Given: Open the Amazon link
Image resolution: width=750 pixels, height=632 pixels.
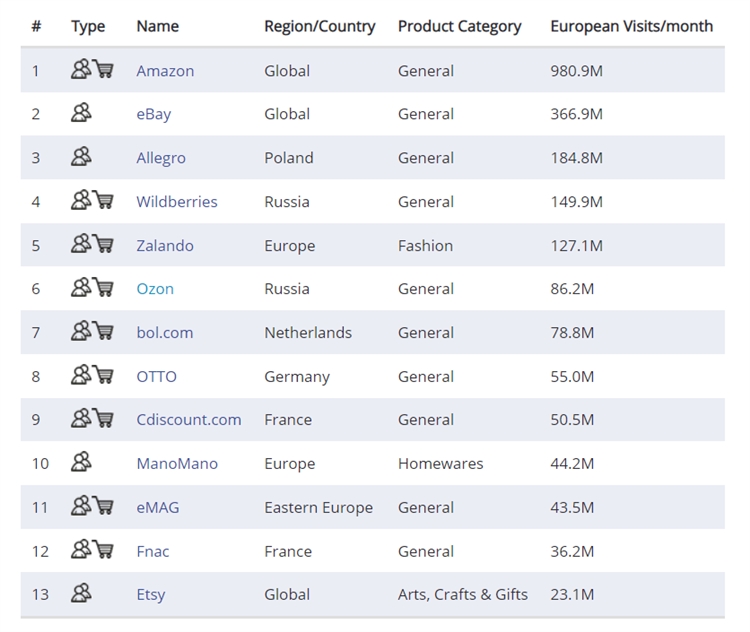Looking at the screenshot, I should [165, 71].
